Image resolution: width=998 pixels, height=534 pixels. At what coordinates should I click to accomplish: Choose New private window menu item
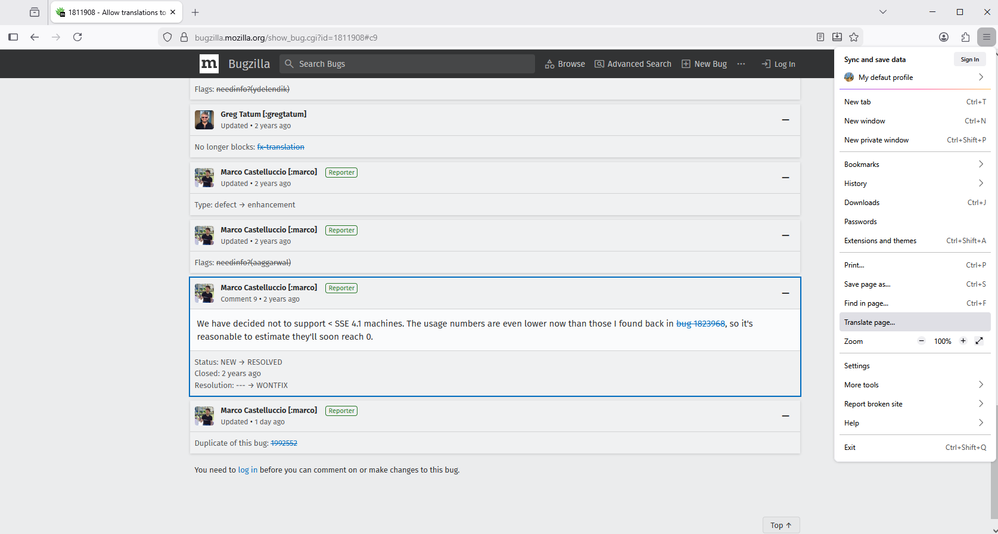(876, 140)
